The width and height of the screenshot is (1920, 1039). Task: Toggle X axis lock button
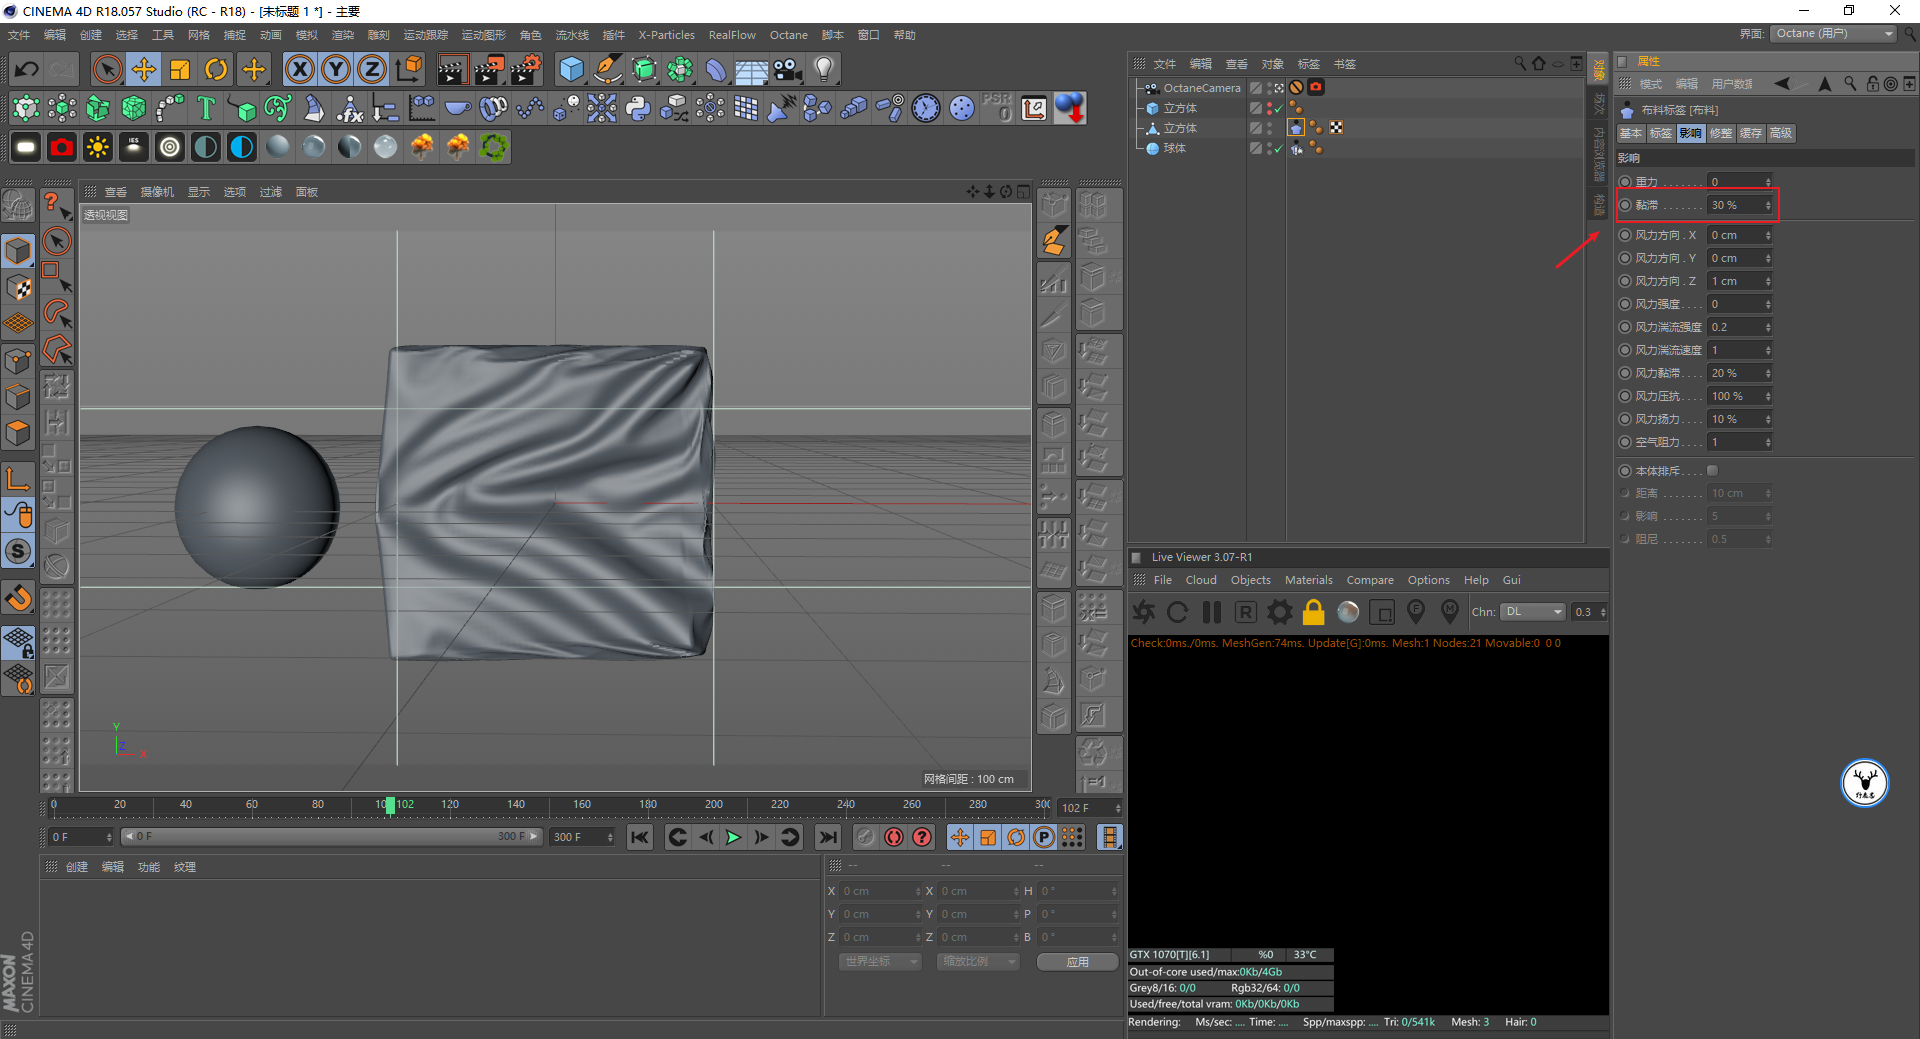299,69
